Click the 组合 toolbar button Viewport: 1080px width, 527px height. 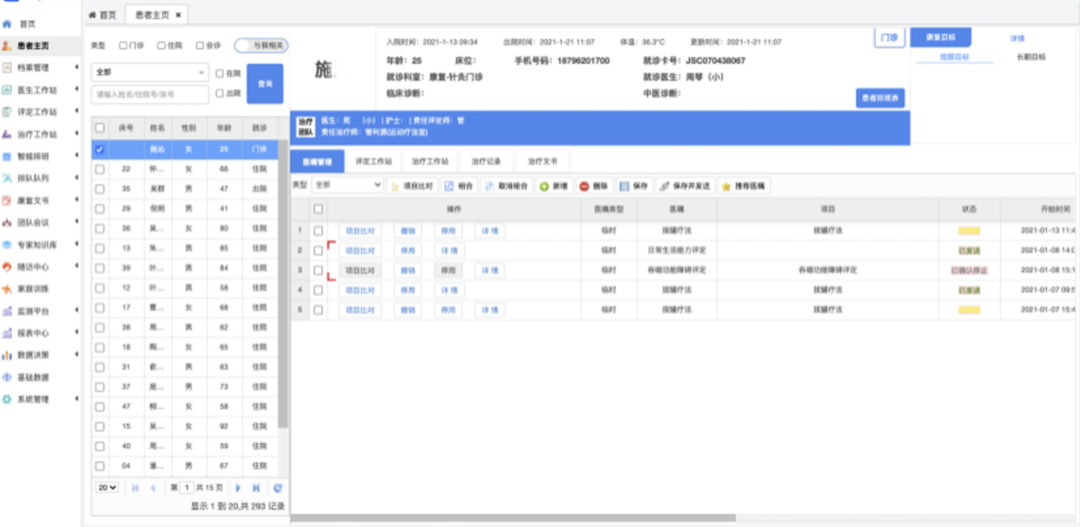[458, 186]
